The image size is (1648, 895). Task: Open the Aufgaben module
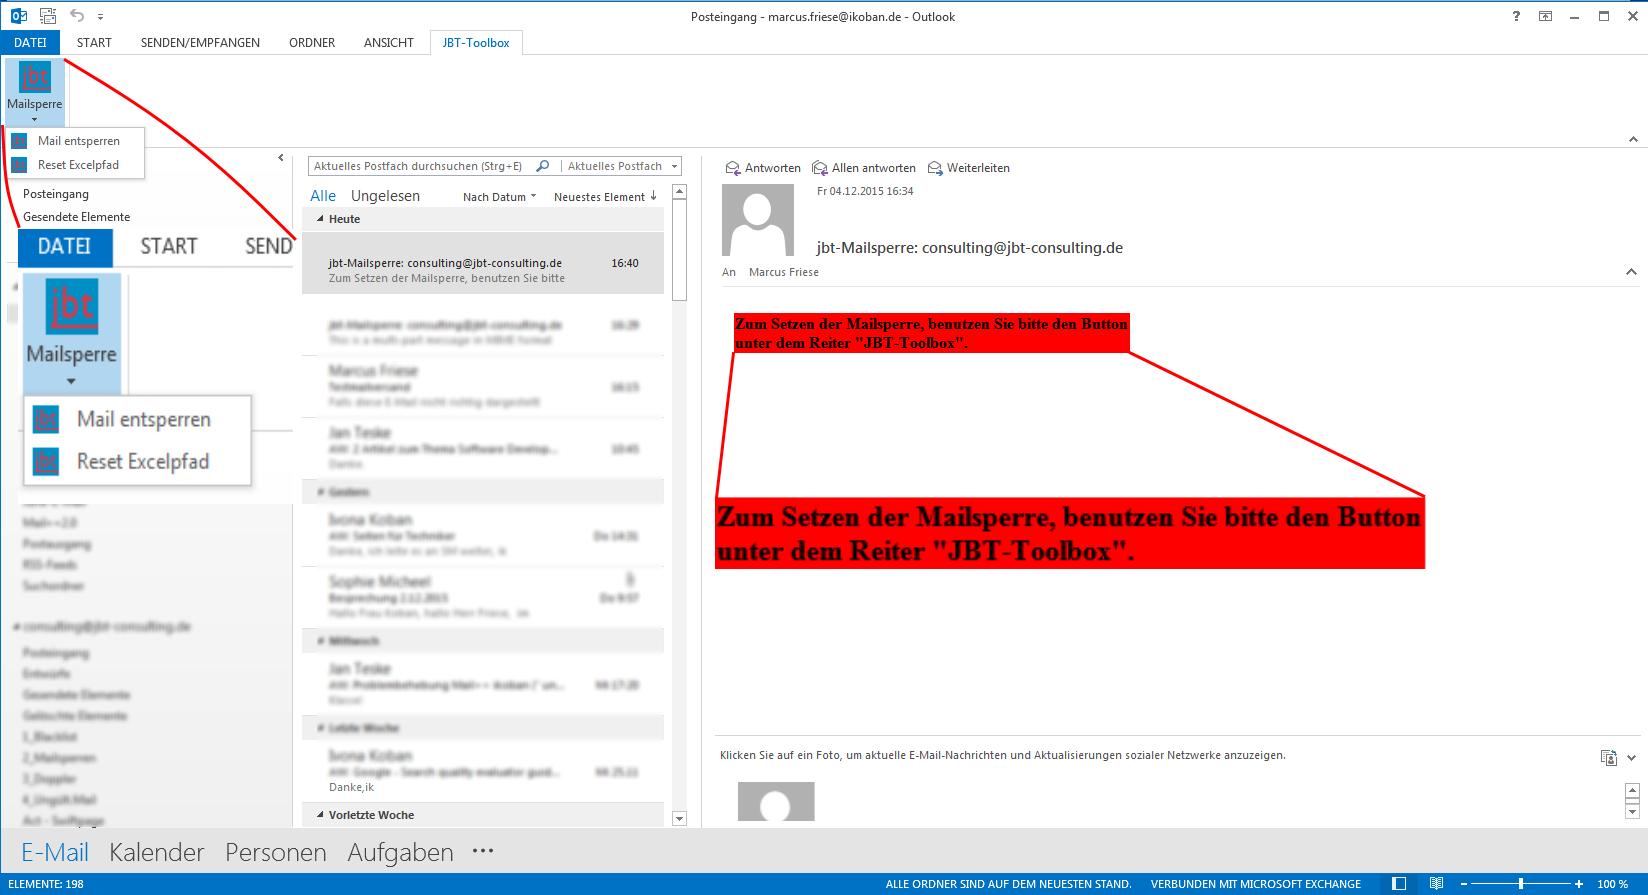(x=400, y=852)
